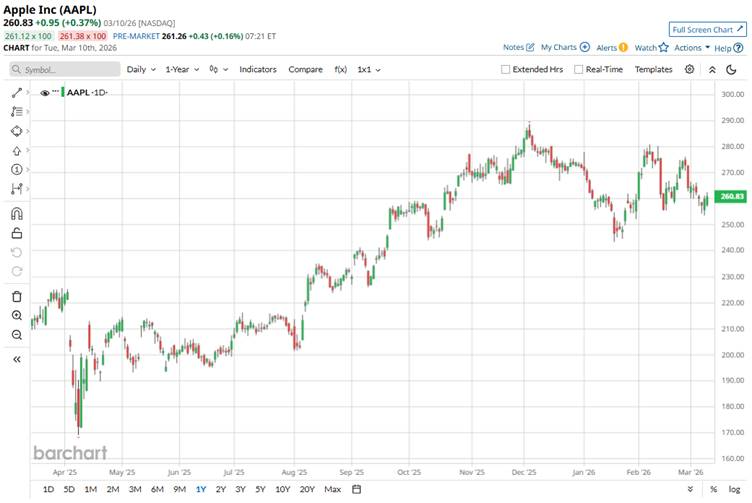The width and height of the screenshot is (752, 503).
Task: Delete drawings with the trash icon
Action: (17, 296)
